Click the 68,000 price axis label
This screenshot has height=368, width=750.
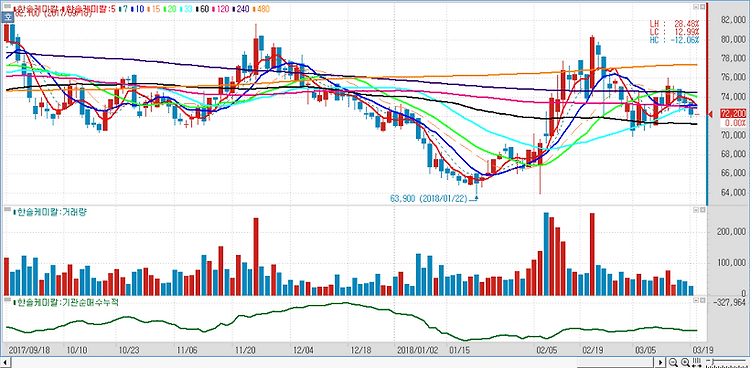[734, 154]
